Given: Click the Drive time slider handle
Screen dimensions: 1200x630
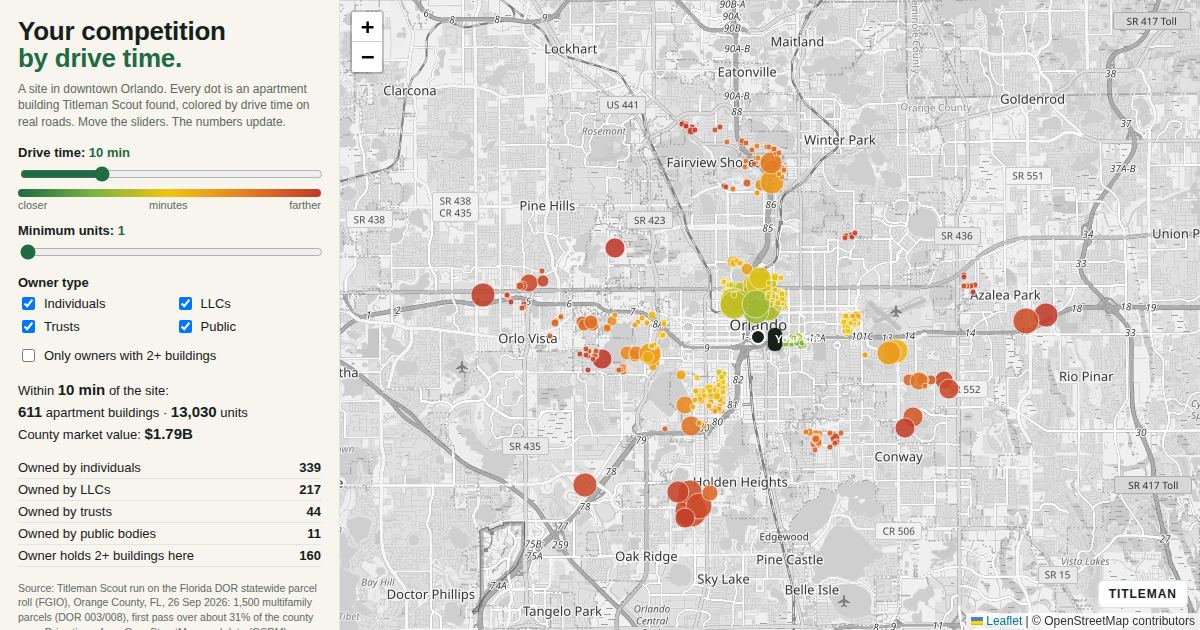Looking at the screenshot, I should coord(101,174).
